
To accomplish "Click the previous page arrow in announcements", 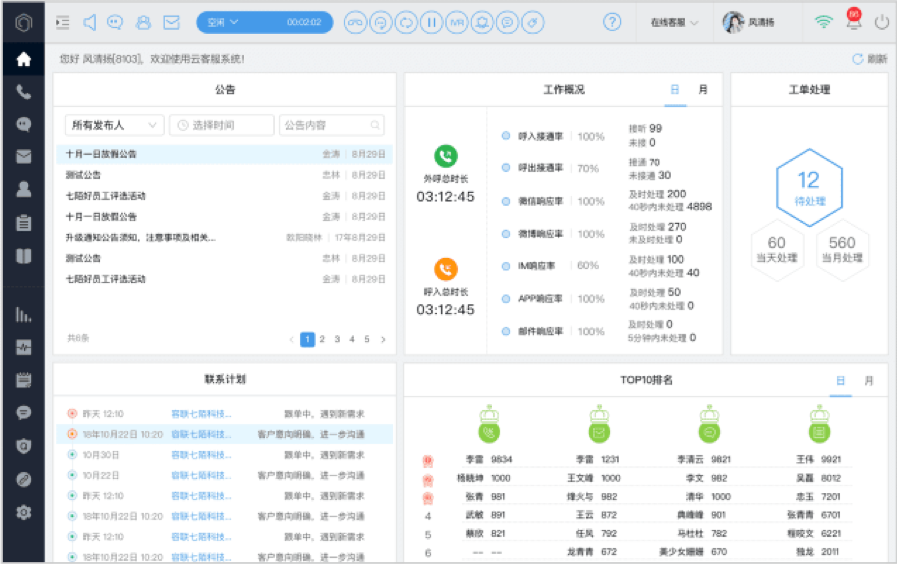I will [291, 339].
